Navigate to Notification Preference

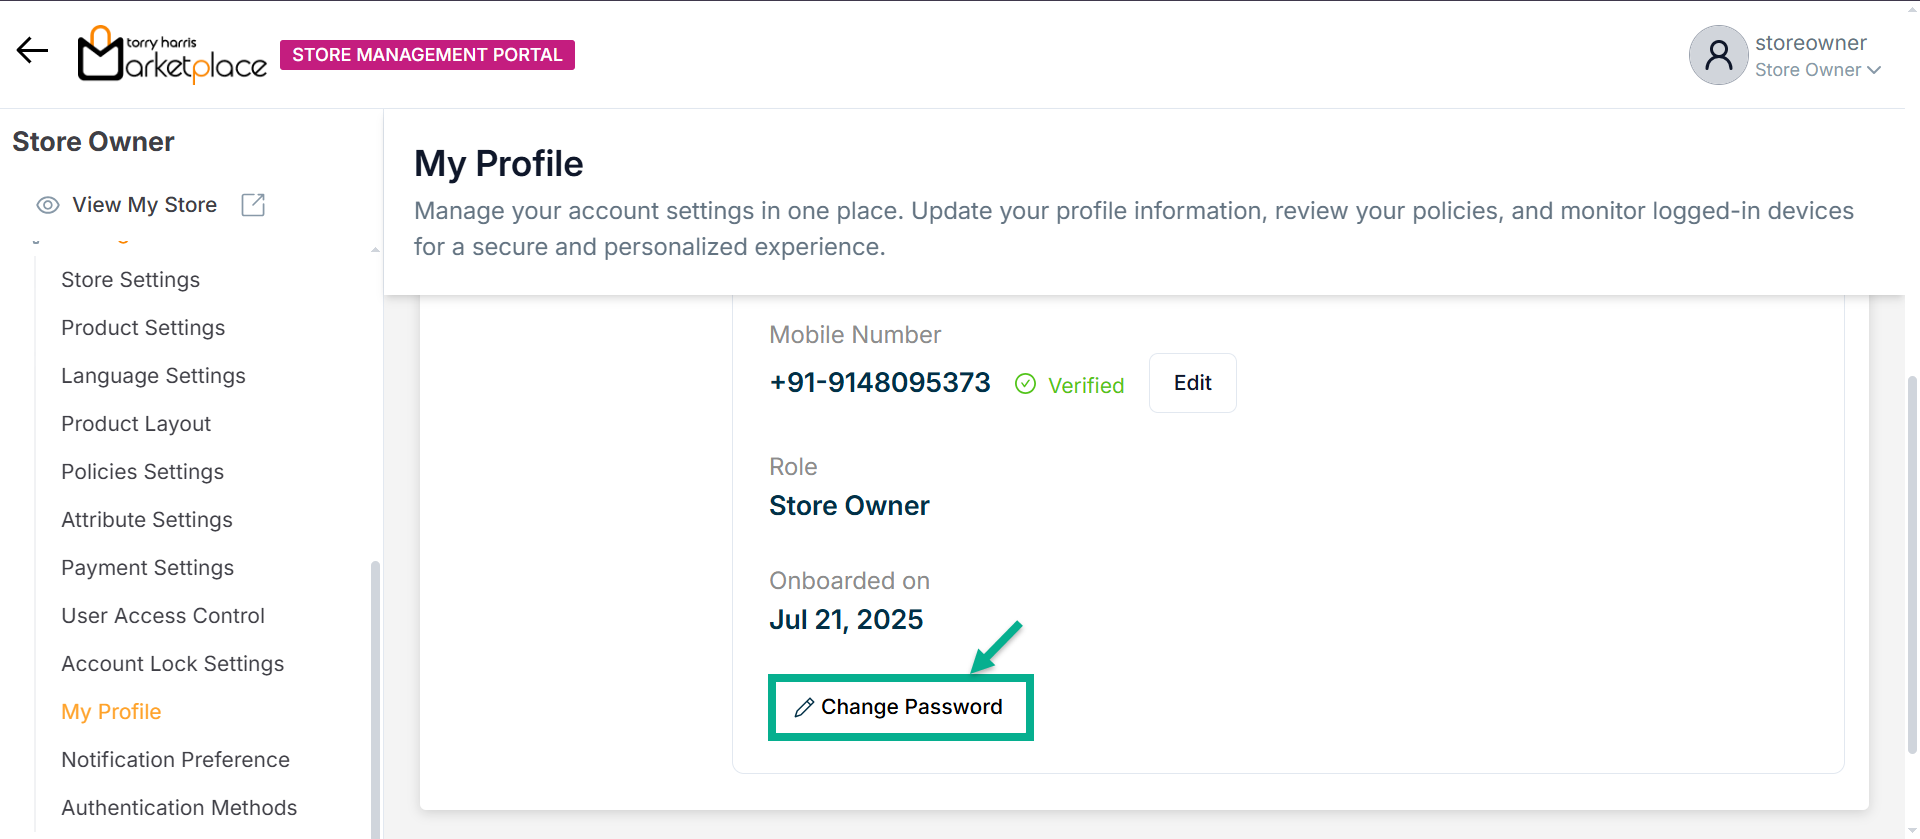point(175,760)
